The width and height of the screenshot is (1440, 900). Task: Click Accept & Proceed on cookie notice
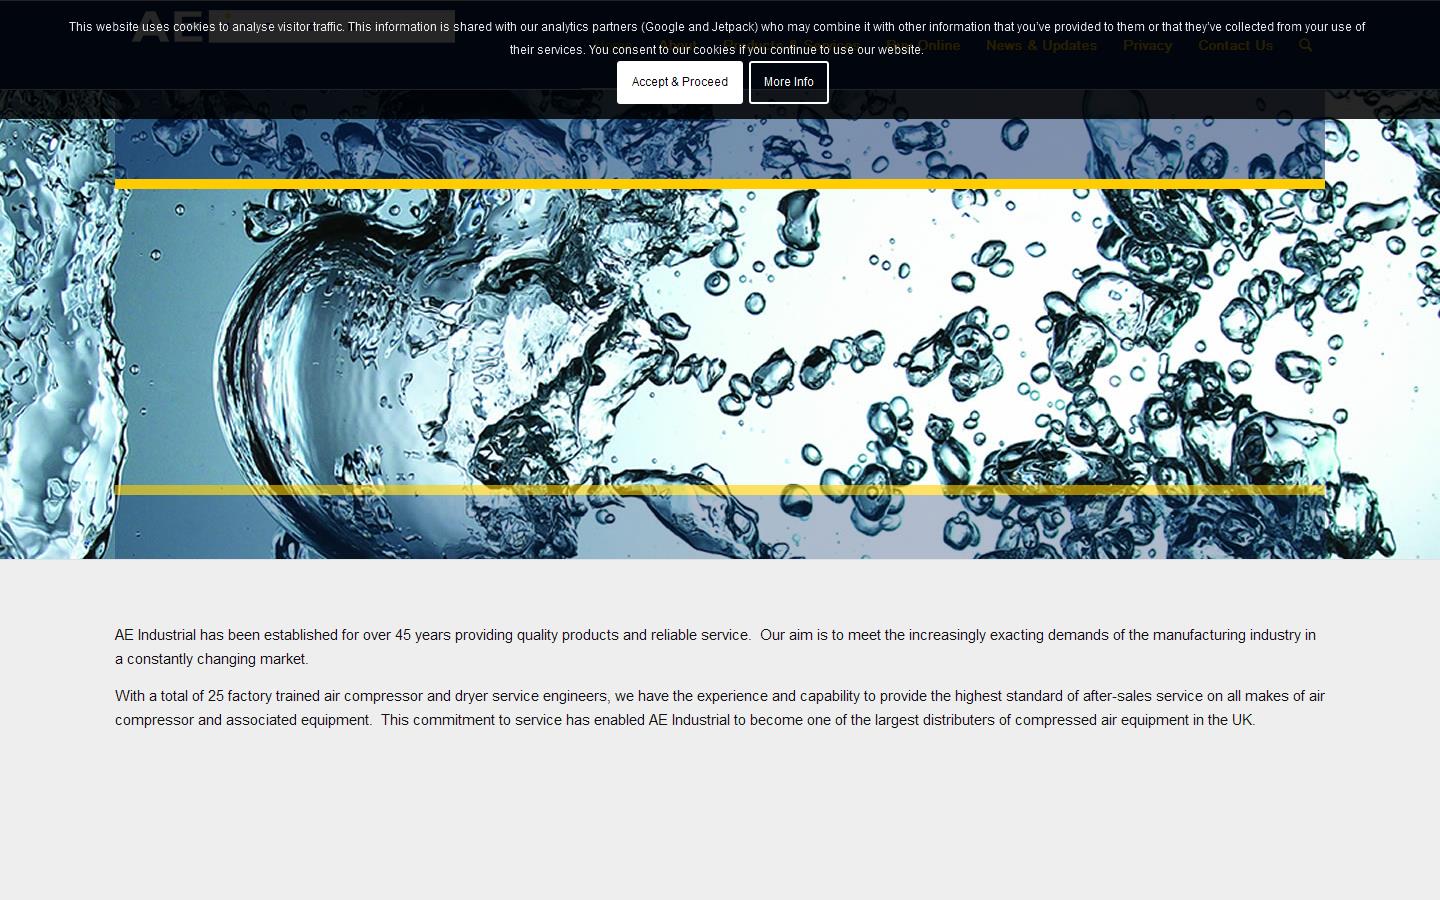point(679,82)
